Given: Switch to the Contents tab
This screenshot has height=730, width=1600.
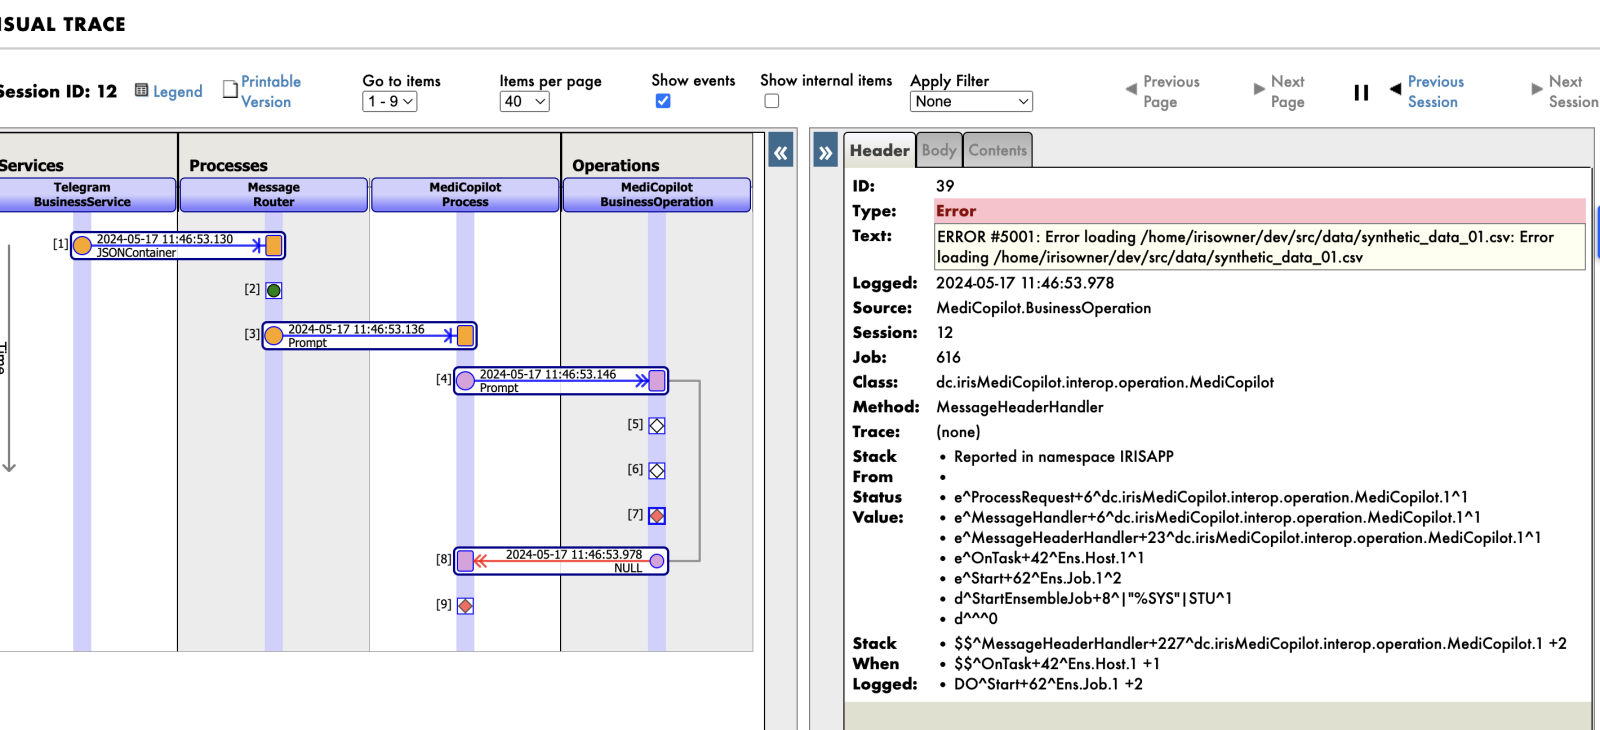Looking at the screenshot, I should pos(997,151).
